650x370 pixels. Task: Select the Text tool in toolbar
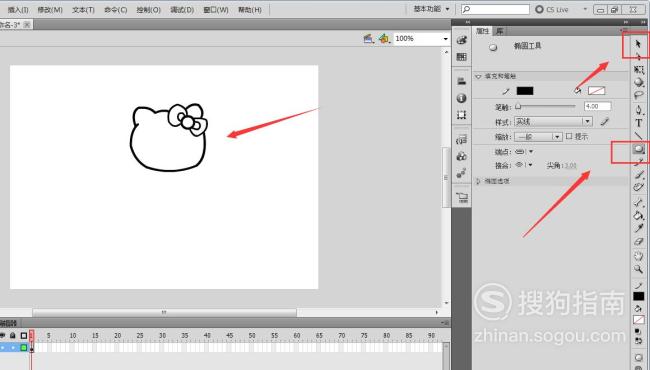click(x=638, y=123)
